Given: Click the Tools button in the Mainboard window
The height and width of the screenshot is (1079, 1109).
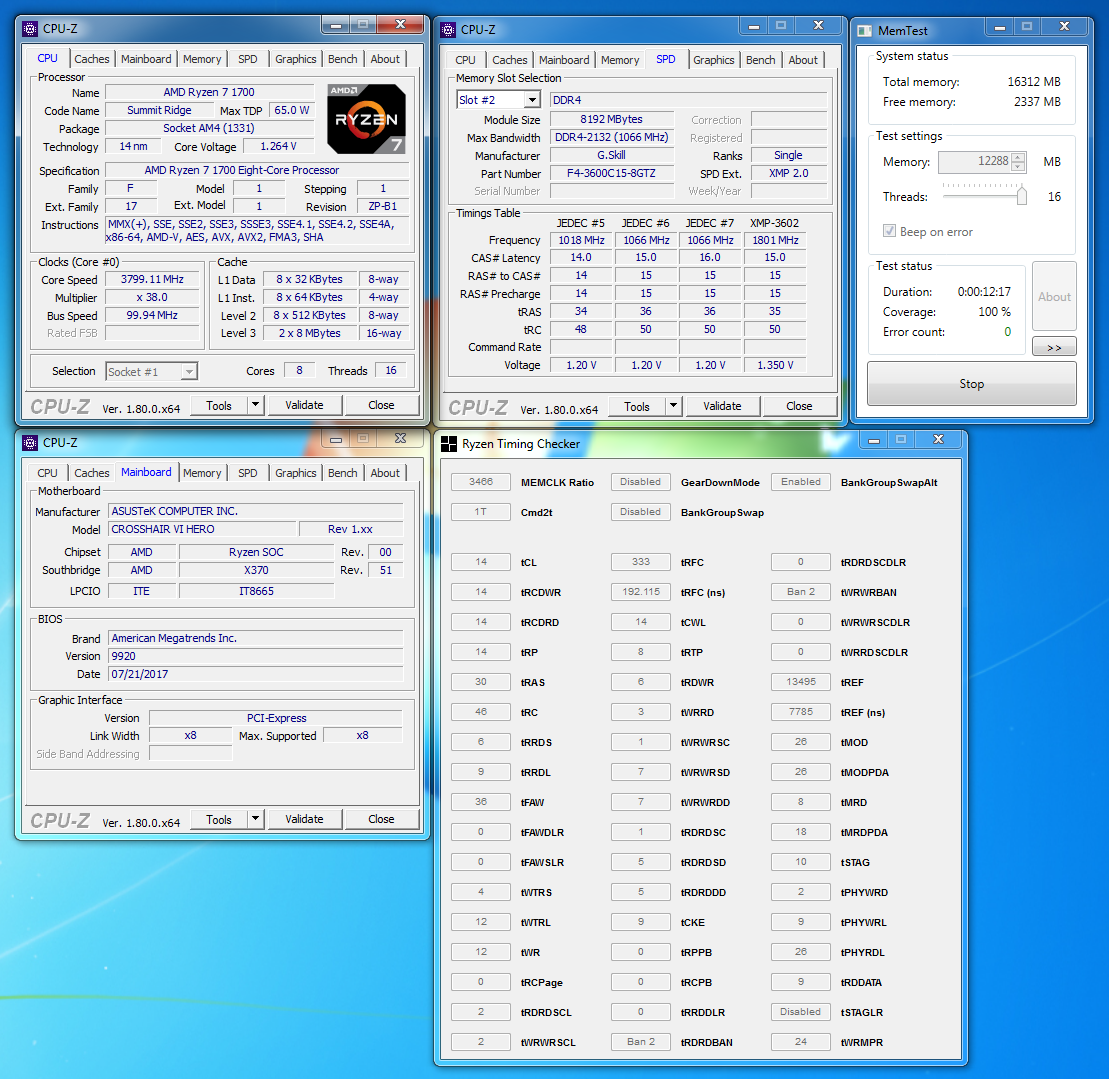Looking at the screenshot, I should click(219, 819).
